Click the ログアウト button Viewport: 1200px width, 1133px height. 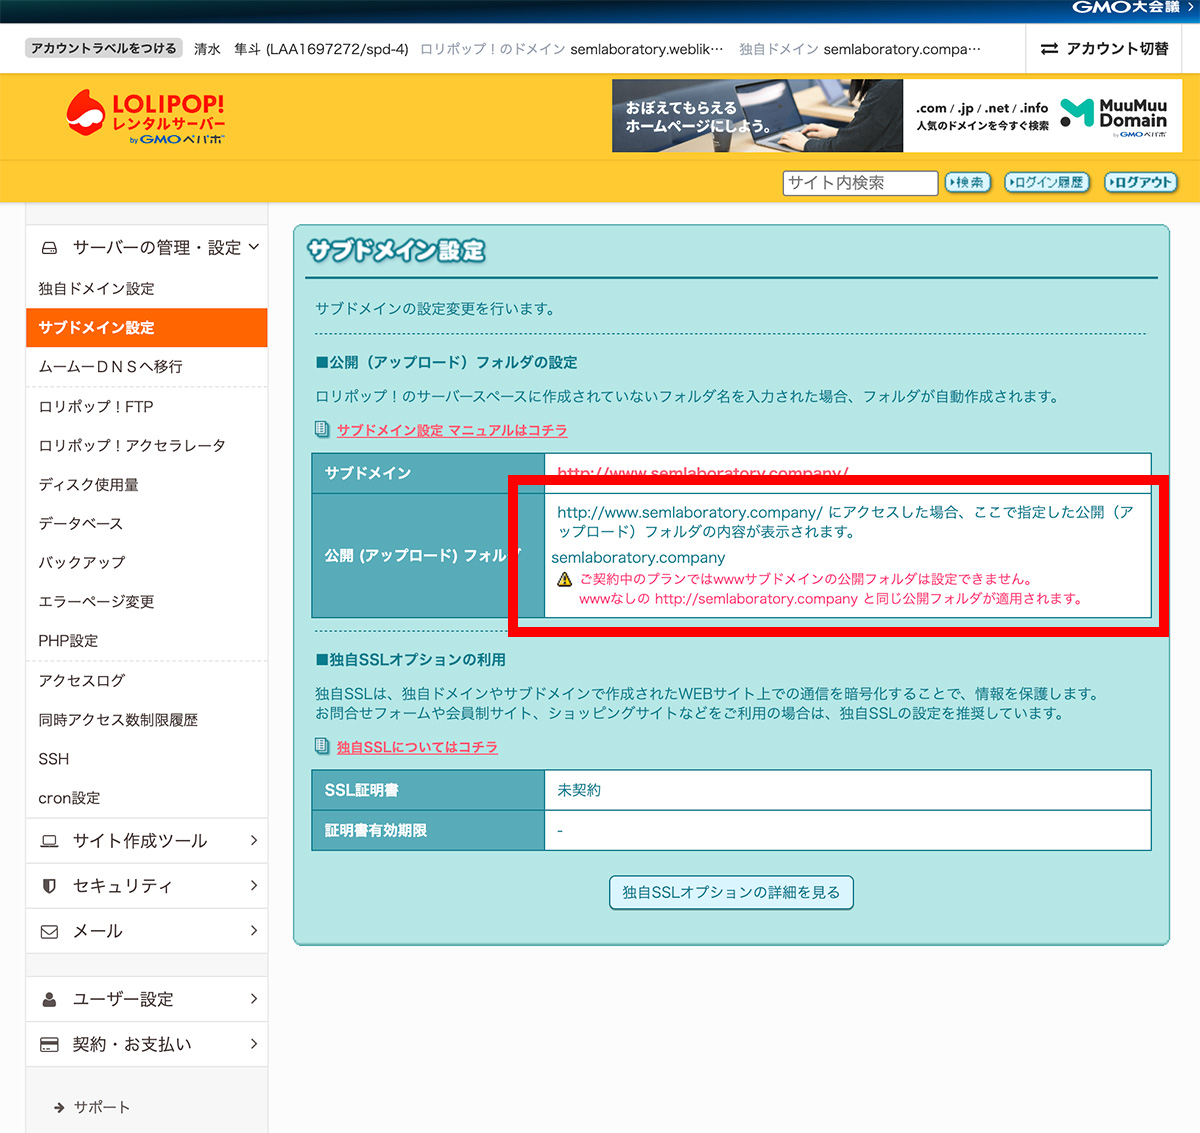(1140, 183)
